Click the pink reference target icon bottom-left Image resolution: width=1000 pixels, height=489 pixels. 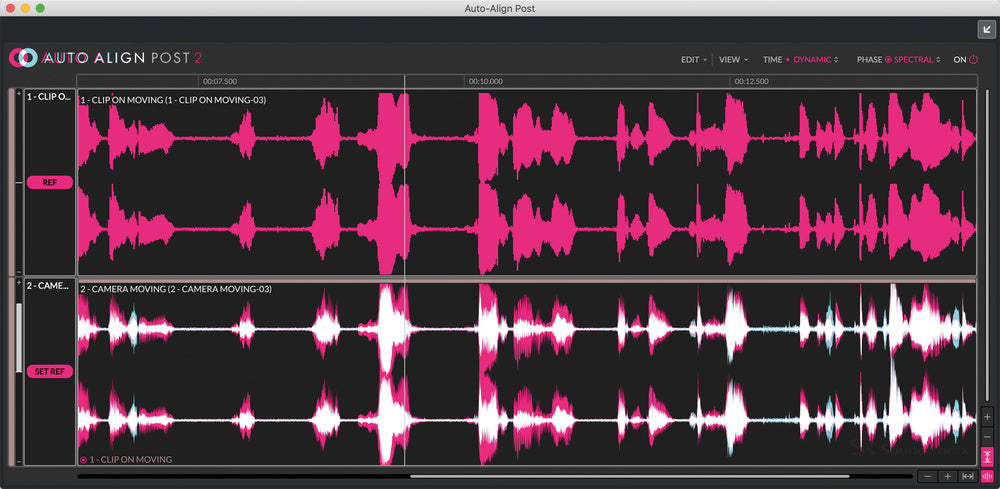[x=84, y=460]
